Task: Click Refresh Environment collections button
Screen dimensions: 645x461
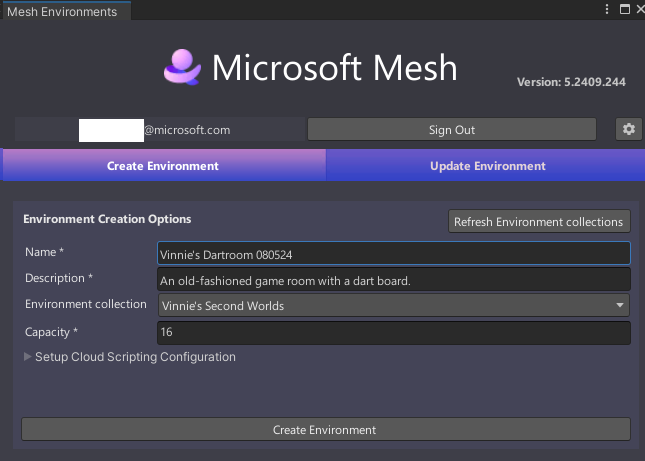Action: coord(539,222)
